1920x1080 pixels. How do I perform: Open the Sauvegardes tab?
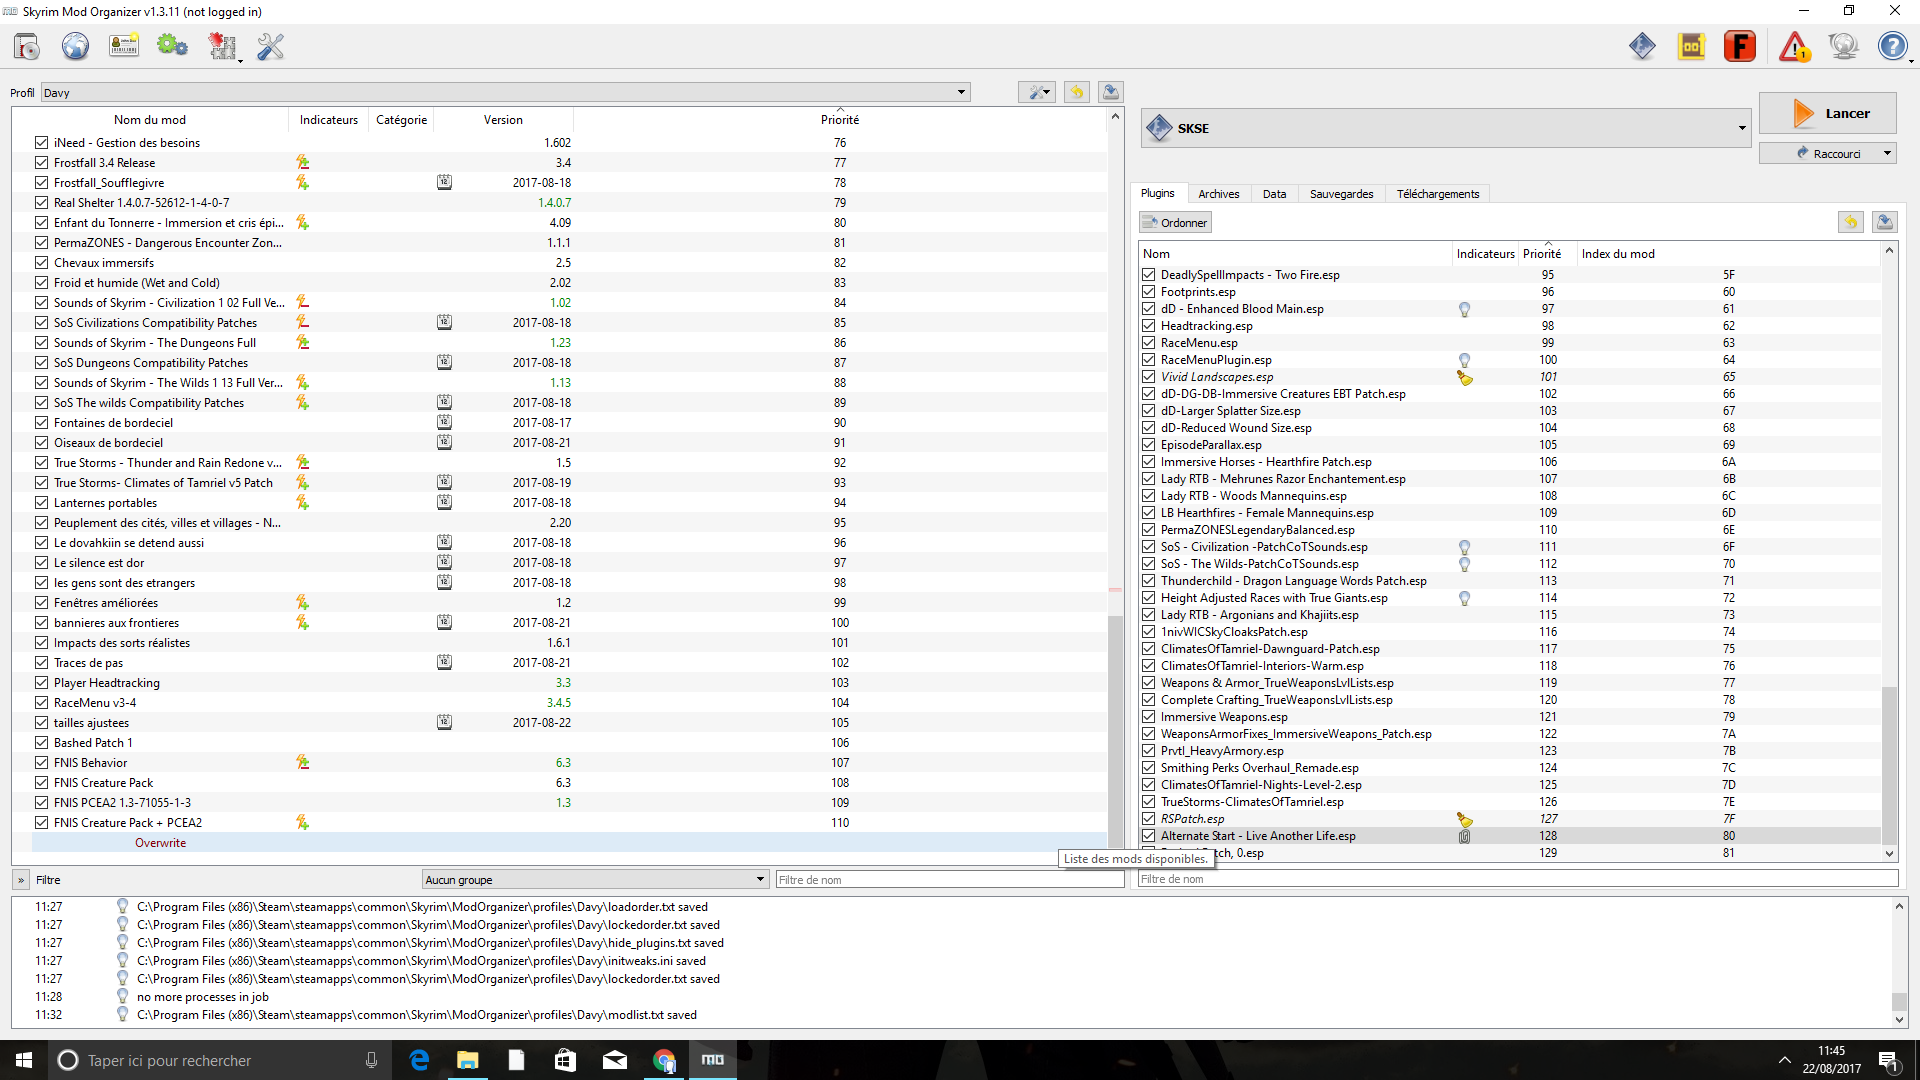tap(1341, 194)
